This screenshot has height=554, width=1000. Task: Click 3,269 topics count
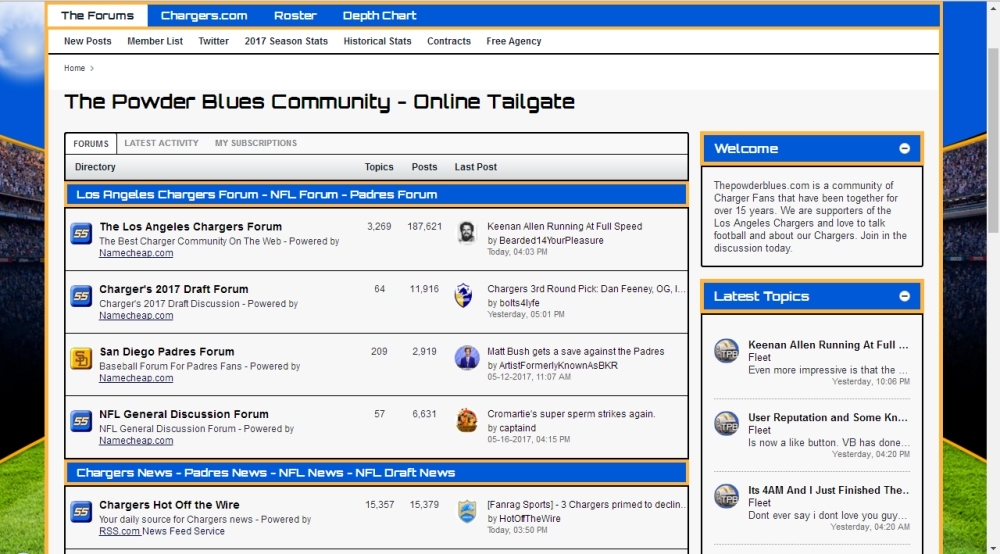379,226
